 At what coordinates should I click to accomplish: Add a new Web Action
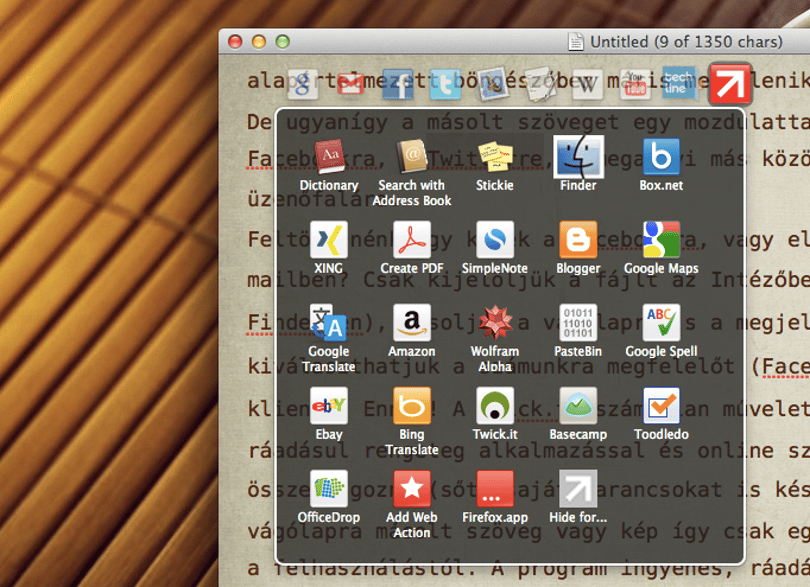pos(412,489)
